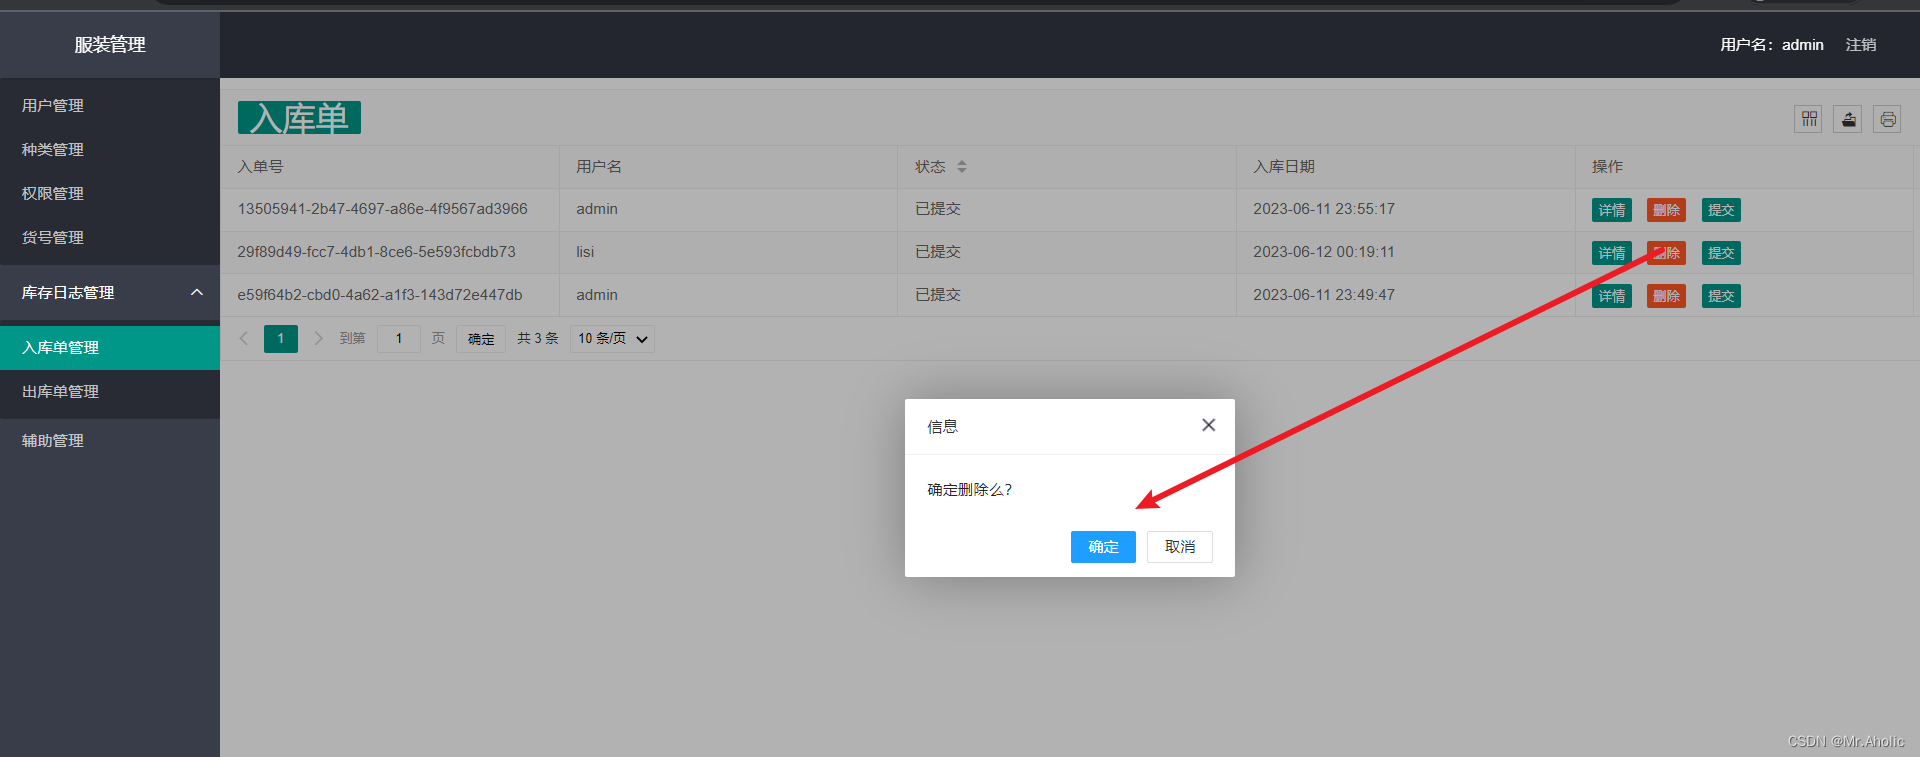Click order id e59f64b2-cbd0-4a62-a1f3-143d72e447db
This screenshot has width=1920, height=757.
[380, 295]
